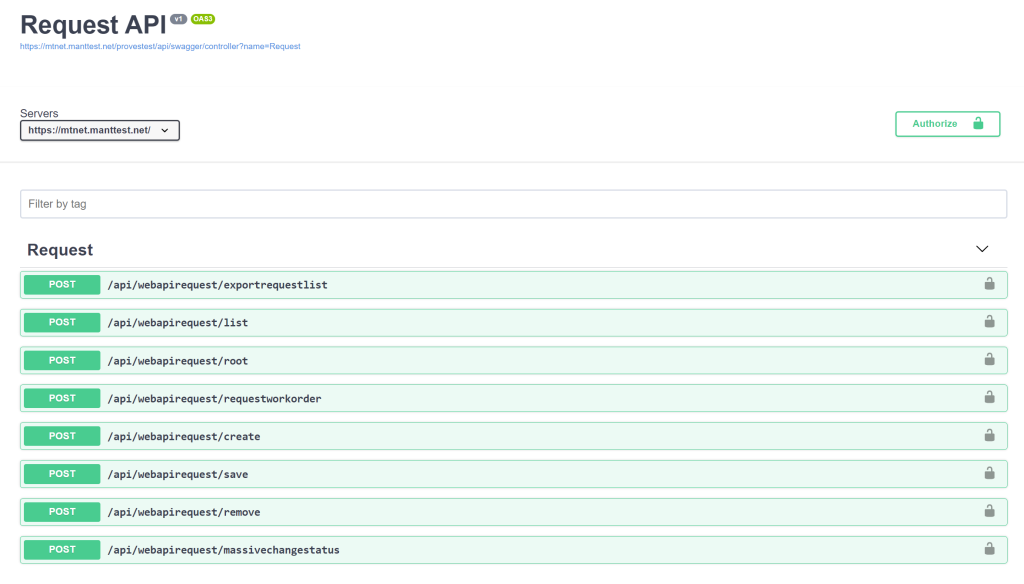Open the swagger controller URL link
This screenshot has width=1024, height=584.
tap(160, 46)
